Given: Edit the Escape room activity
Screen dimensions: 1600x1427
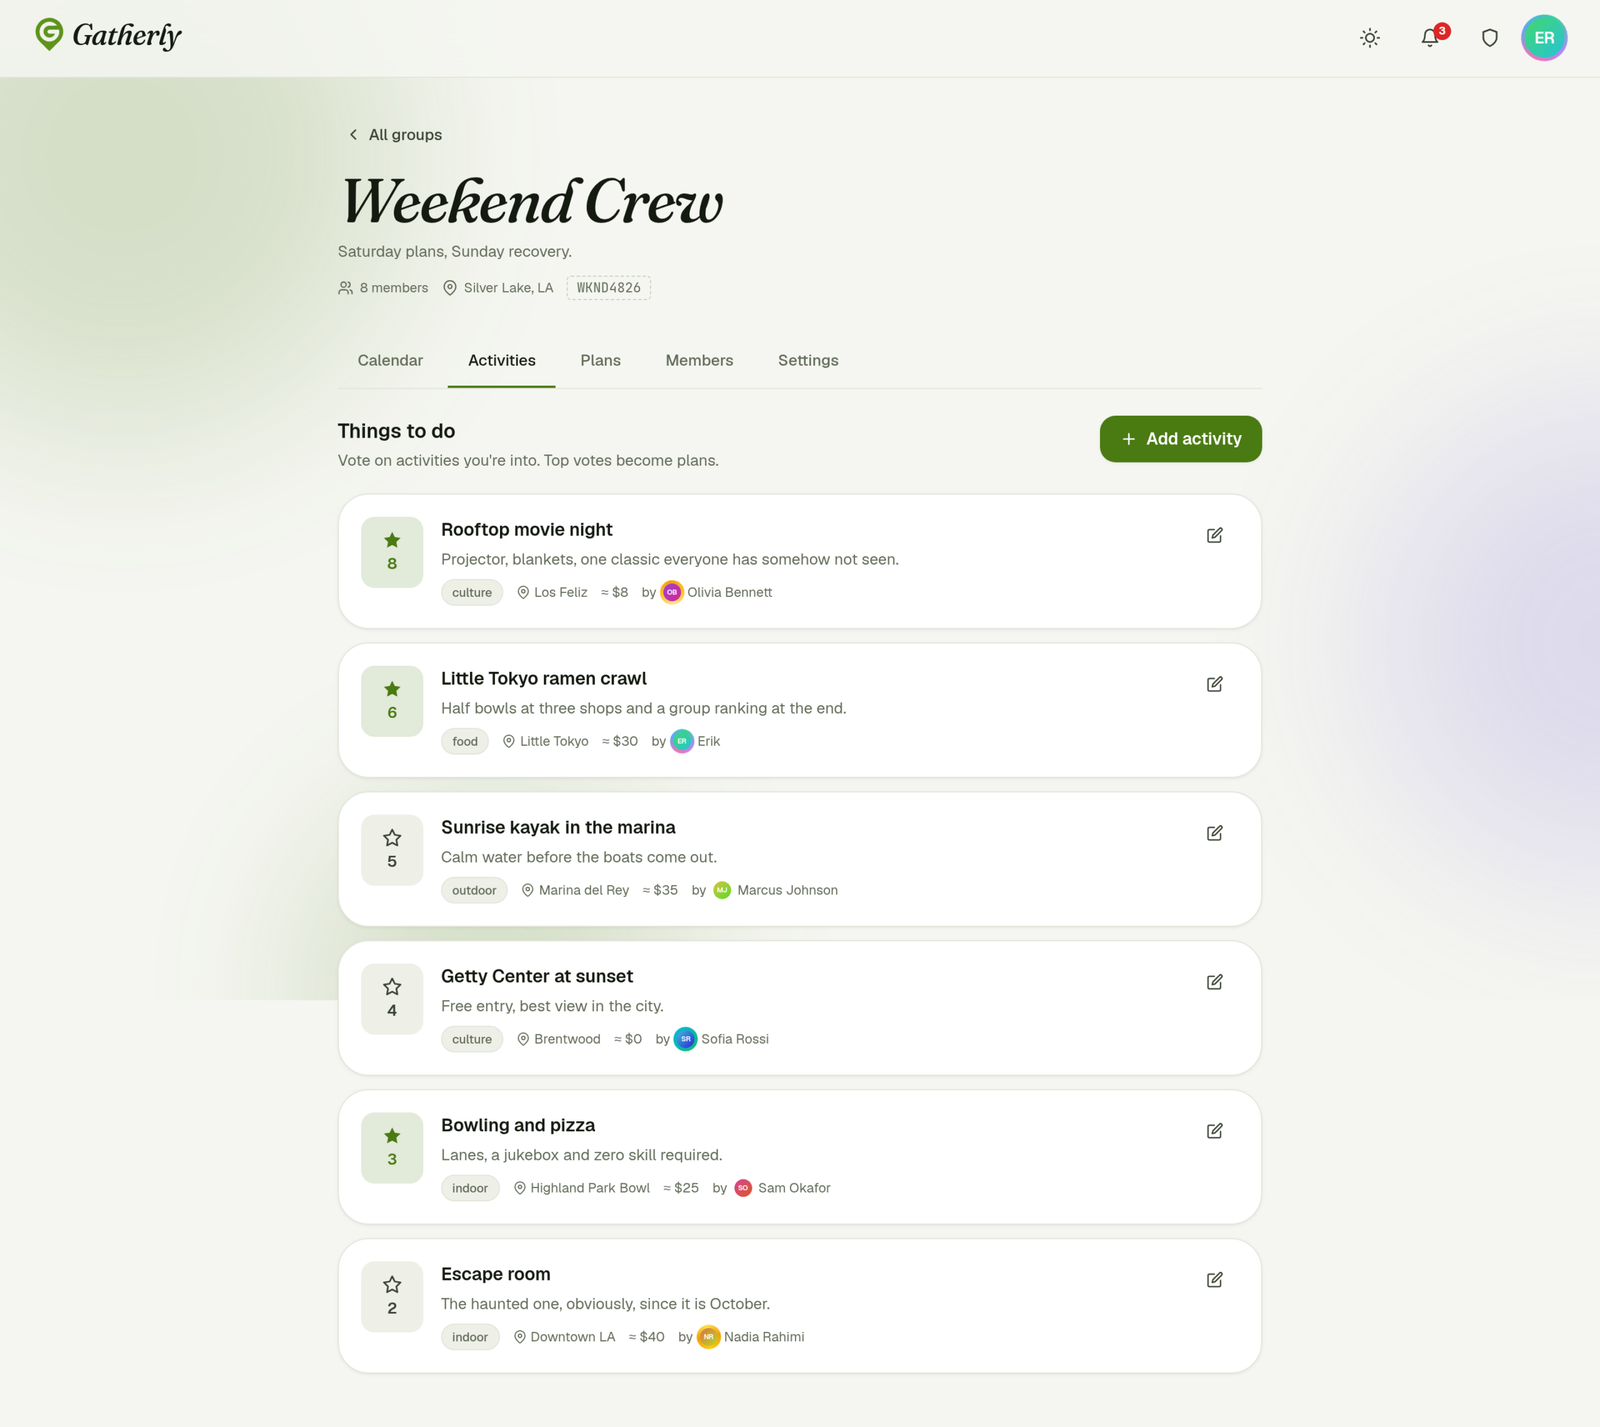Looking at the screenshot, I should point(1214,1280).
